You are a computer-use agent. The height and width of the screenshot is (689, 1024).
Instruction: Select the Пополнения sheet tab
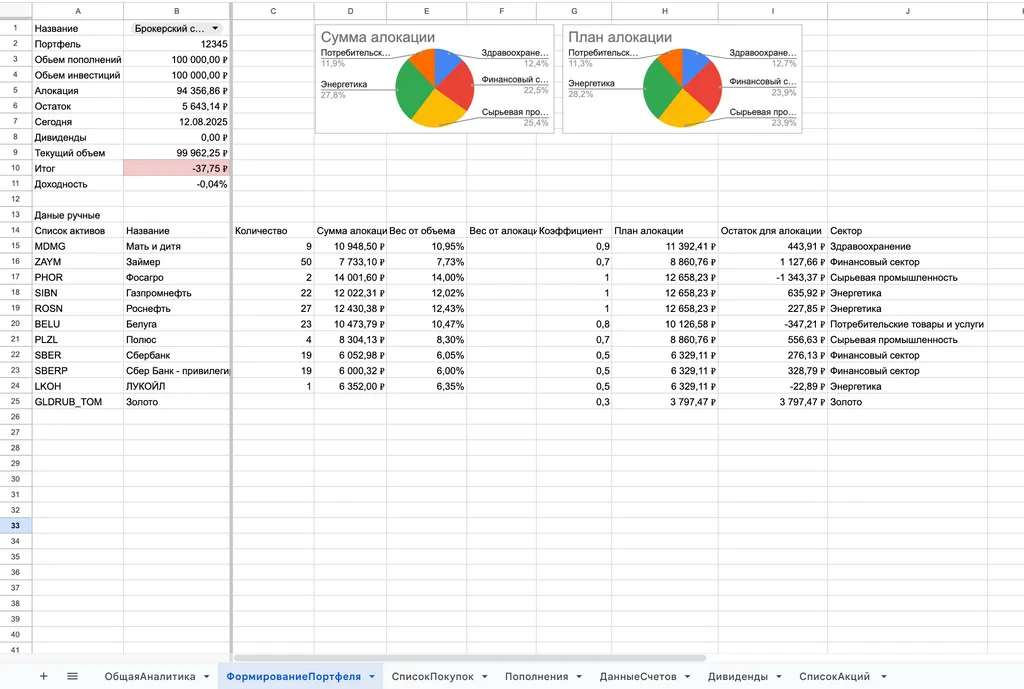pos(536,676)
